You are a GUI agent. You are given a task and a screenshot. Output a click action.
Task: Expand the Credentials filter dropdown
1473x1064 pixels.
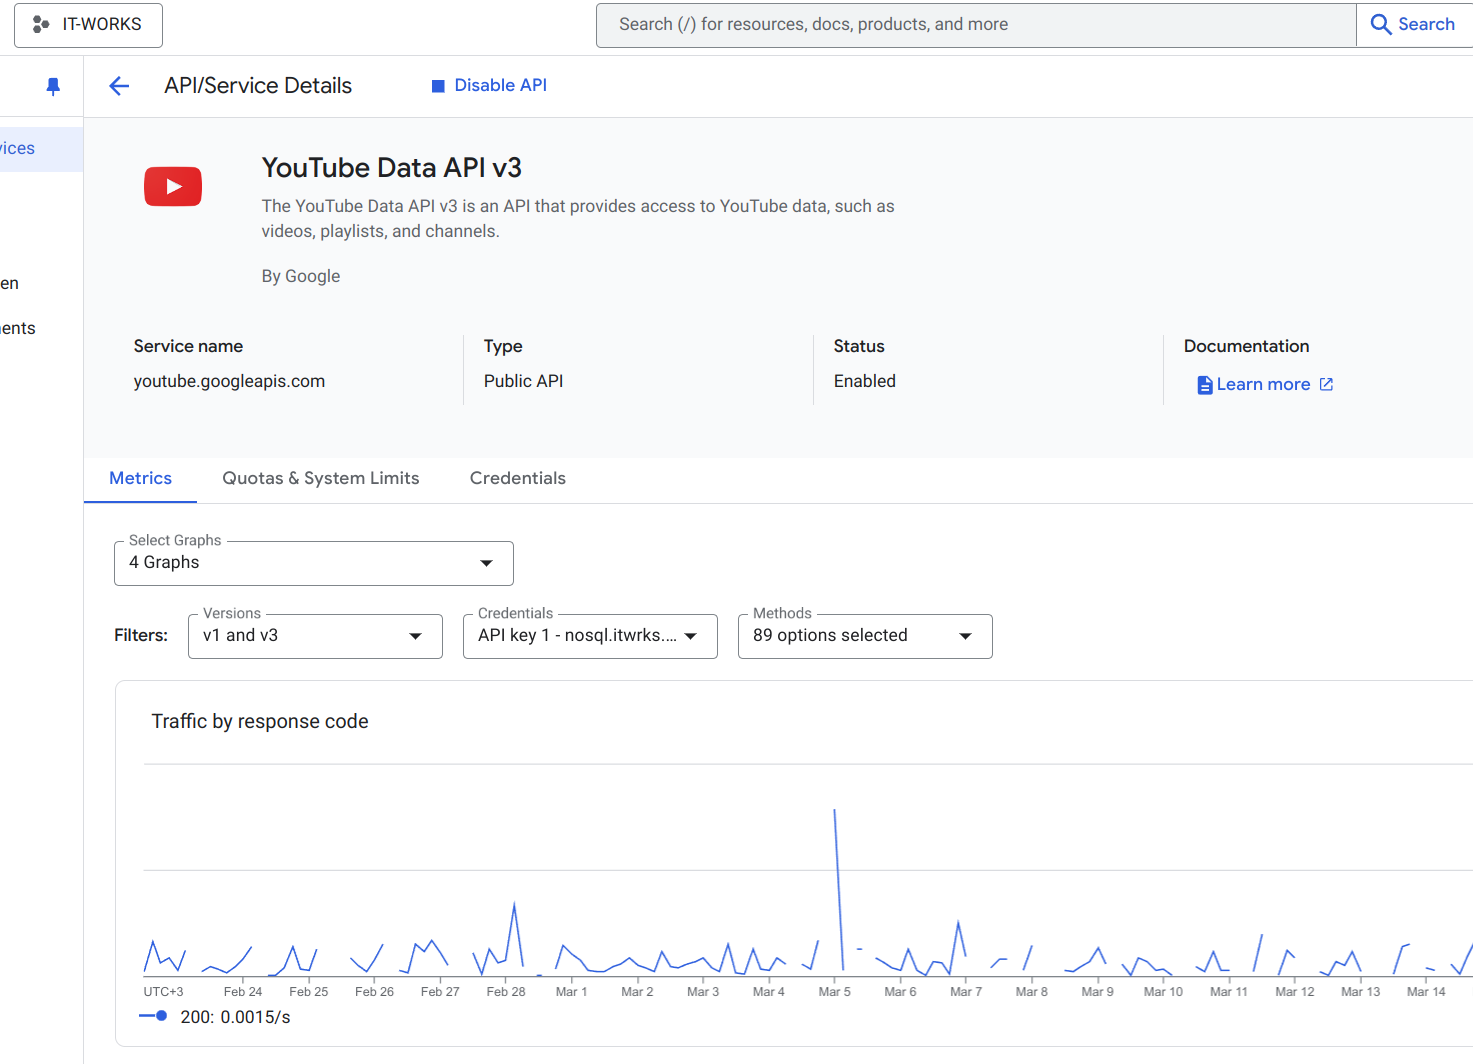(x=590, y=636)
